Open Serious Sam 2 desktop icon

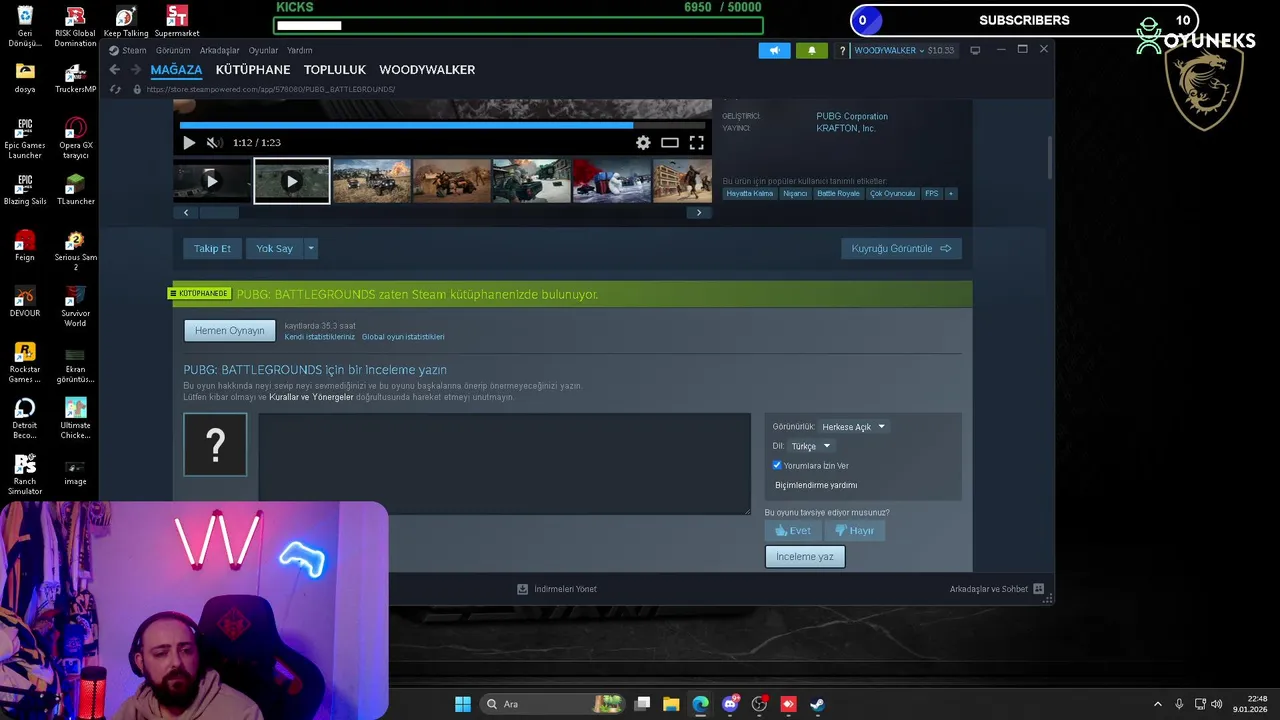(x=75, y=250)
